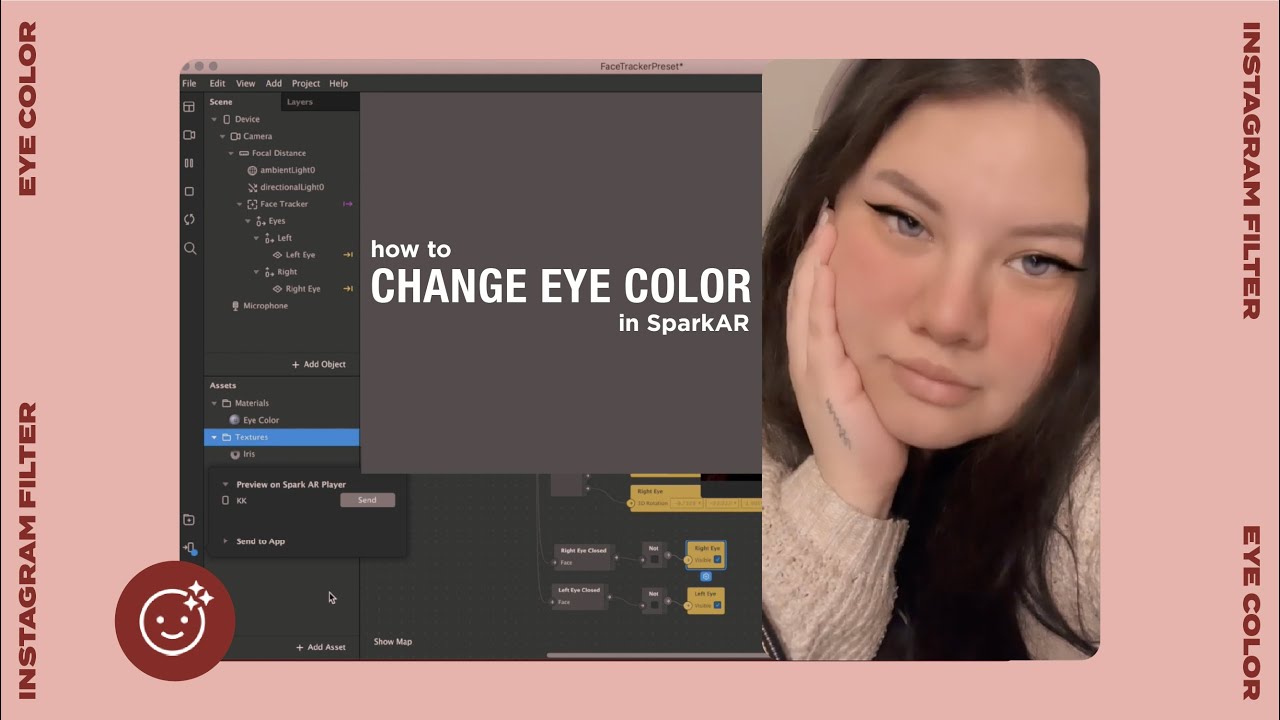Collapse the Eyes node
Viewport: 1280px width, 720px height.
coord(248,221)
